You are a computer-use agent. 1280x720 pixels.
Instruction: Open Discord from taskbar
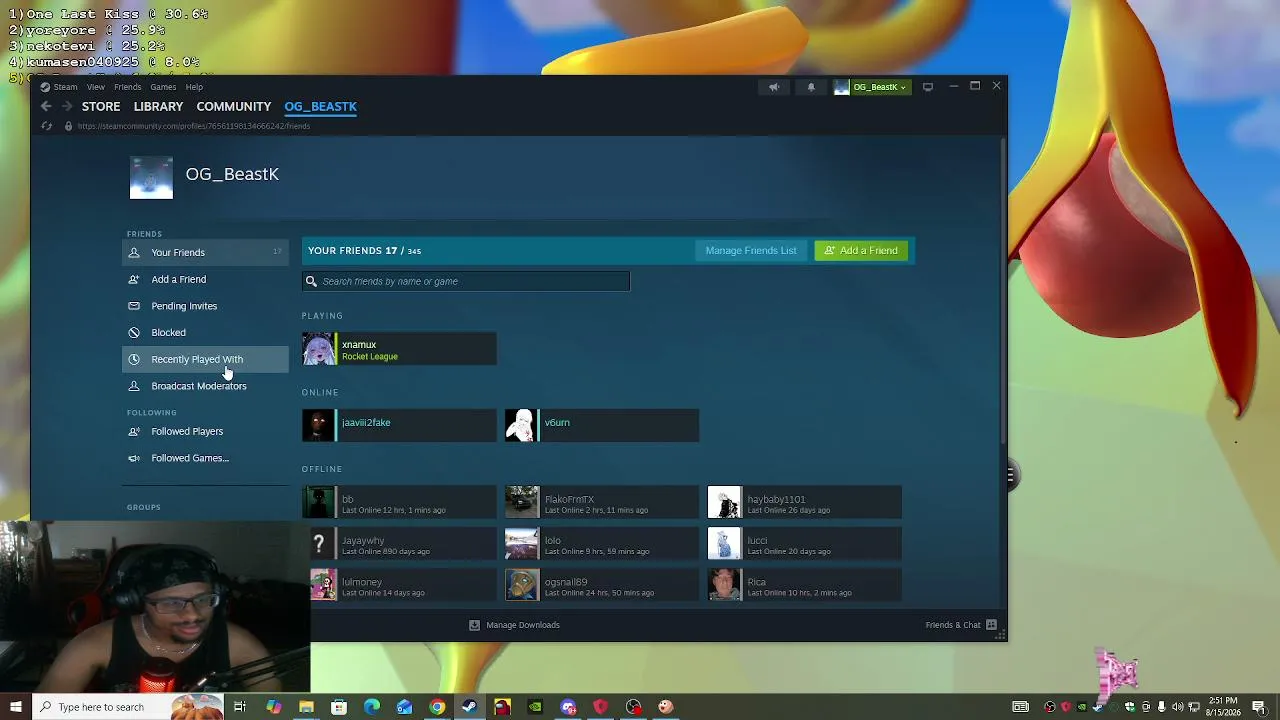568,707
